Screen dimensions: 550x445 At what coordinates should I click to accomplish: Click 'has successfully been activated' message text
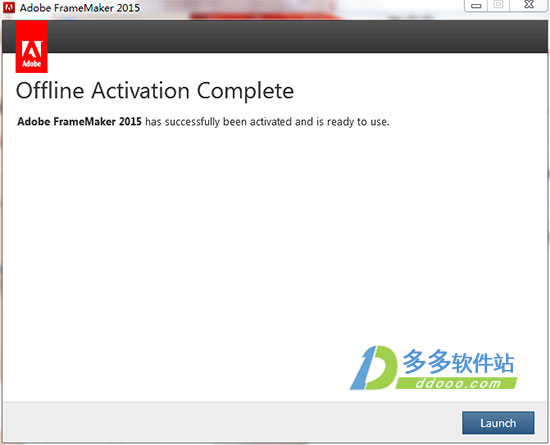[267, 122]
